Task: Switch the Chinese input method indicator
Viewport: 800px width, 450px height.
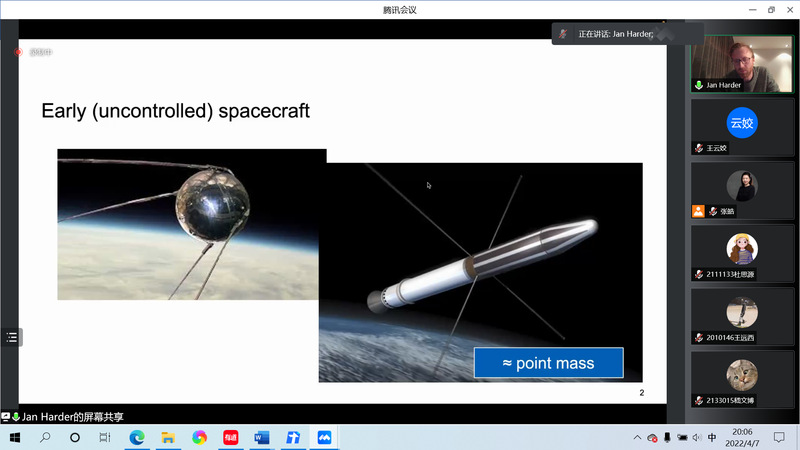Action: point(712,438)
